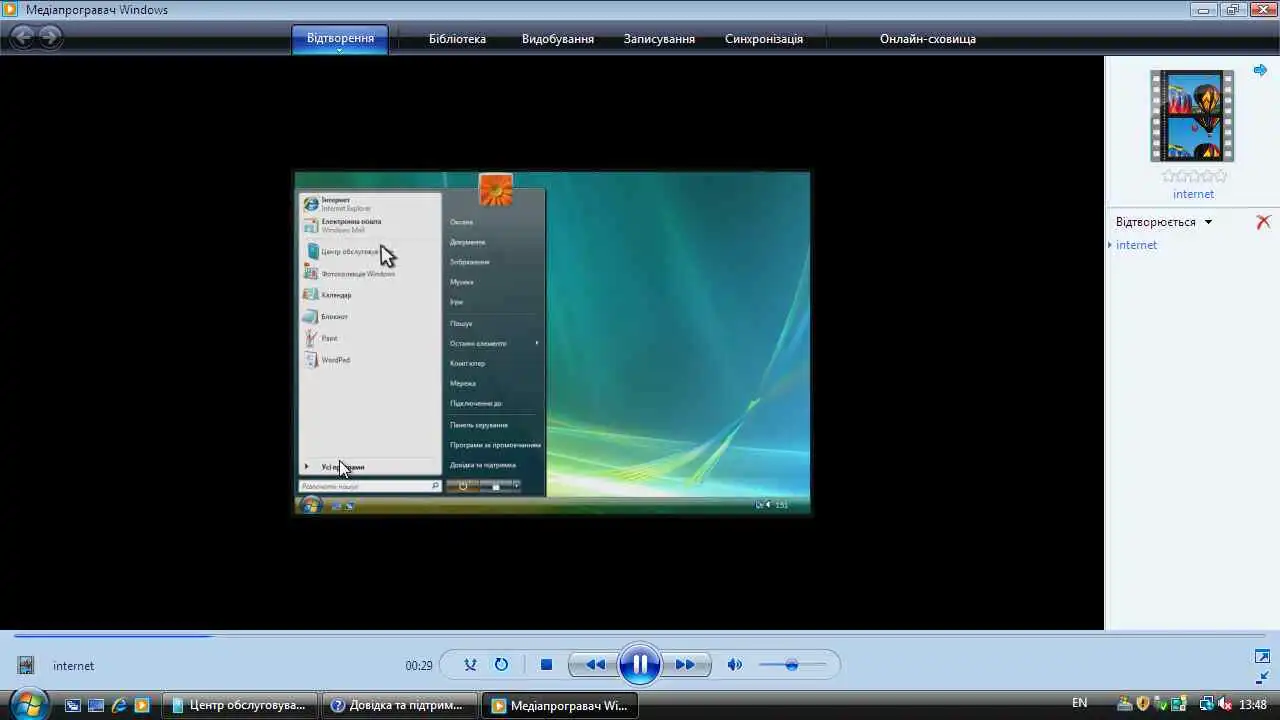The width and height of the screenshot is (1280, 720).
Task: Click the seek bar above the controls
Action: point(640,635)
